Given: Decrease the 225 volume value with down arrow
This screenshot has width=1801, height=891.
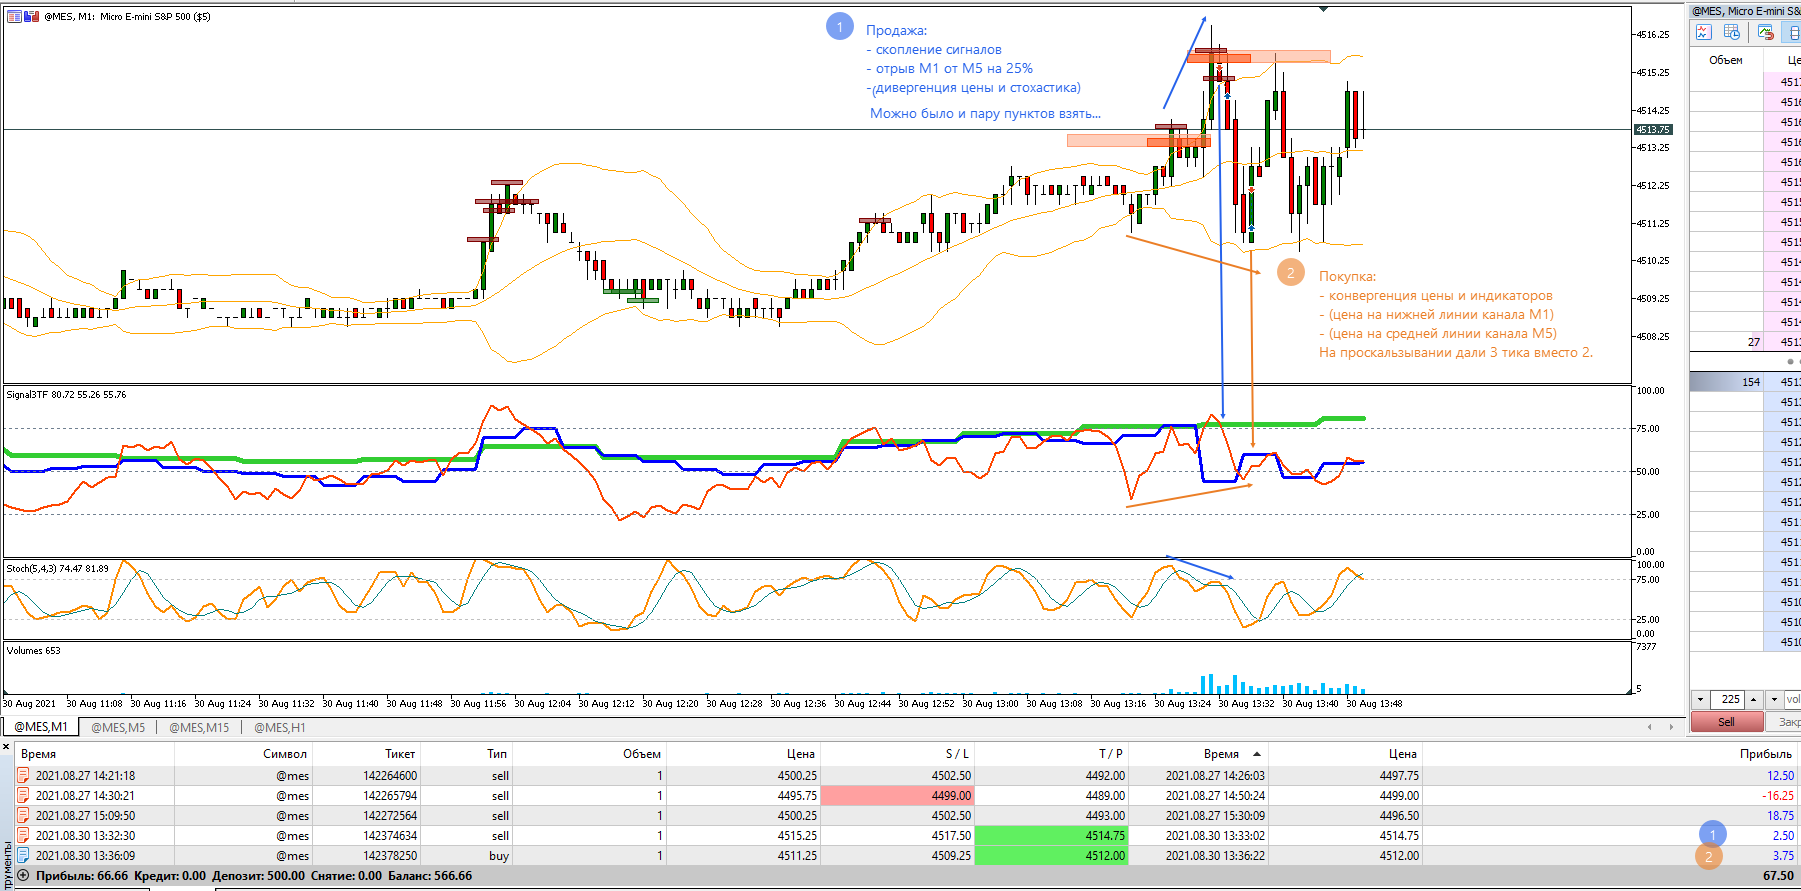Looking at the screenshot, I should click(1700, 699).
